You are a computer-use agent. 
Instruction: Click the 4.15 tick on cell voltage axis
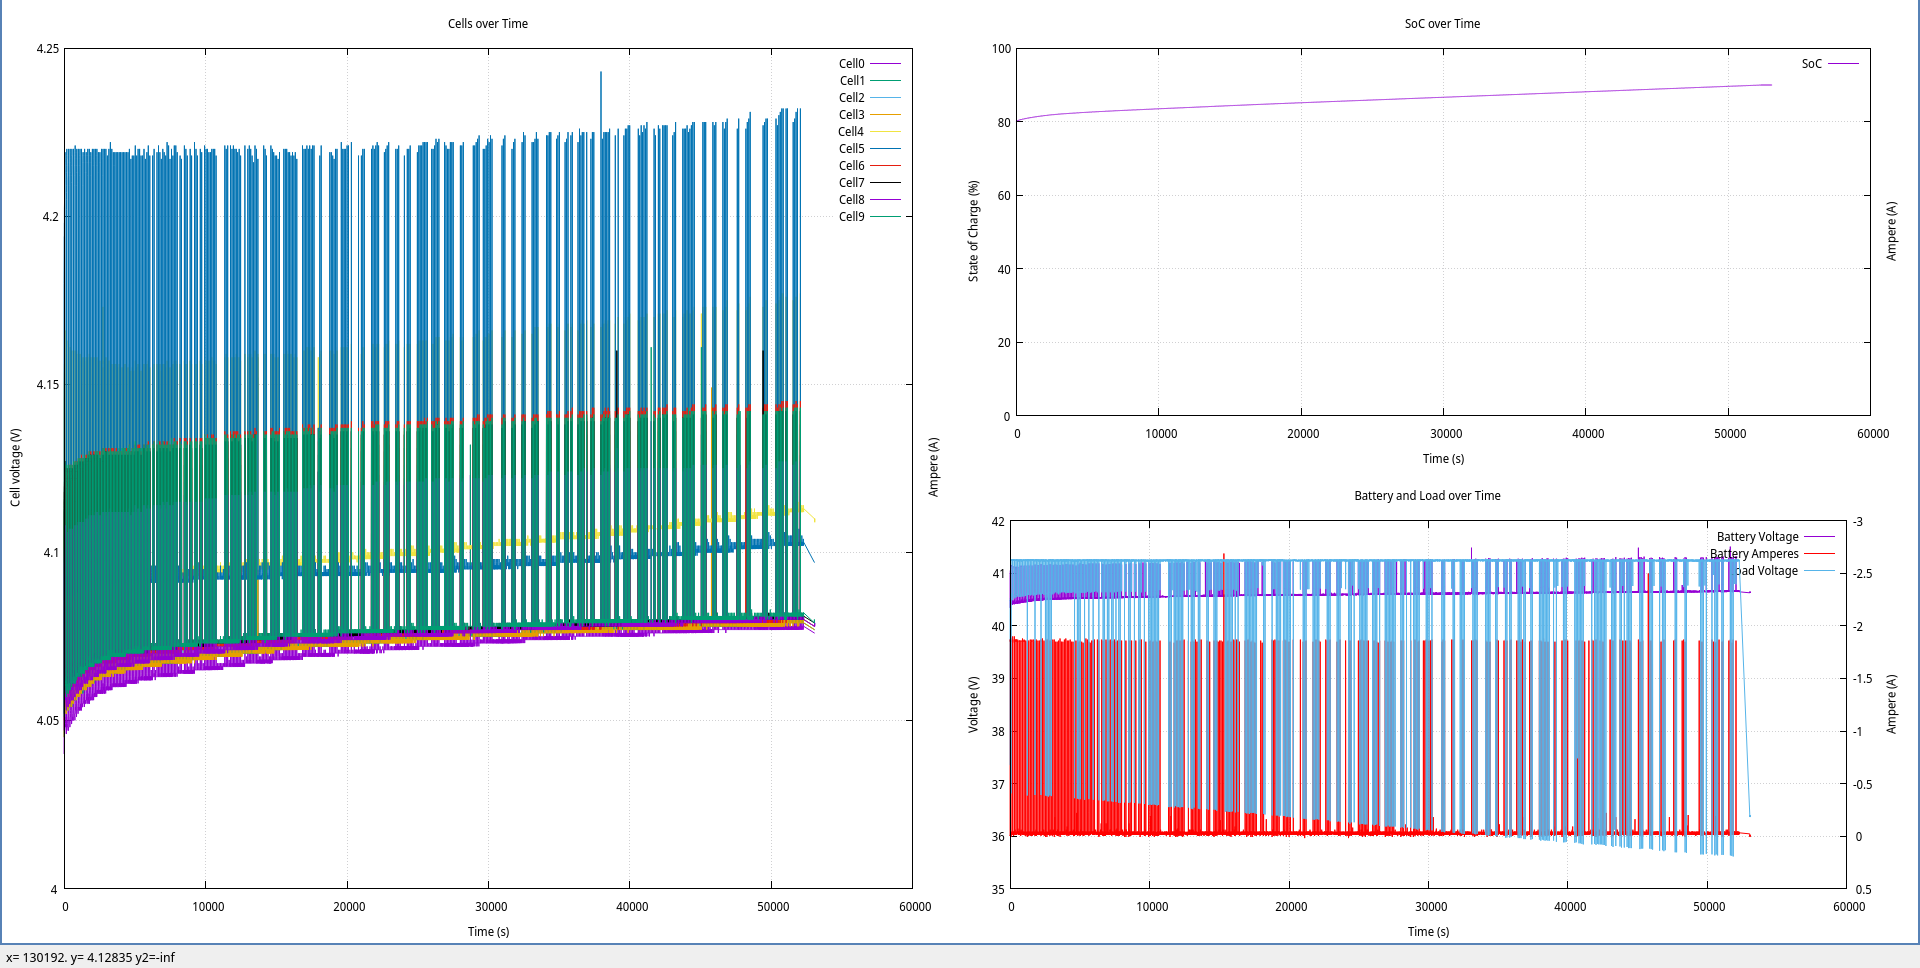coord(48,385)
